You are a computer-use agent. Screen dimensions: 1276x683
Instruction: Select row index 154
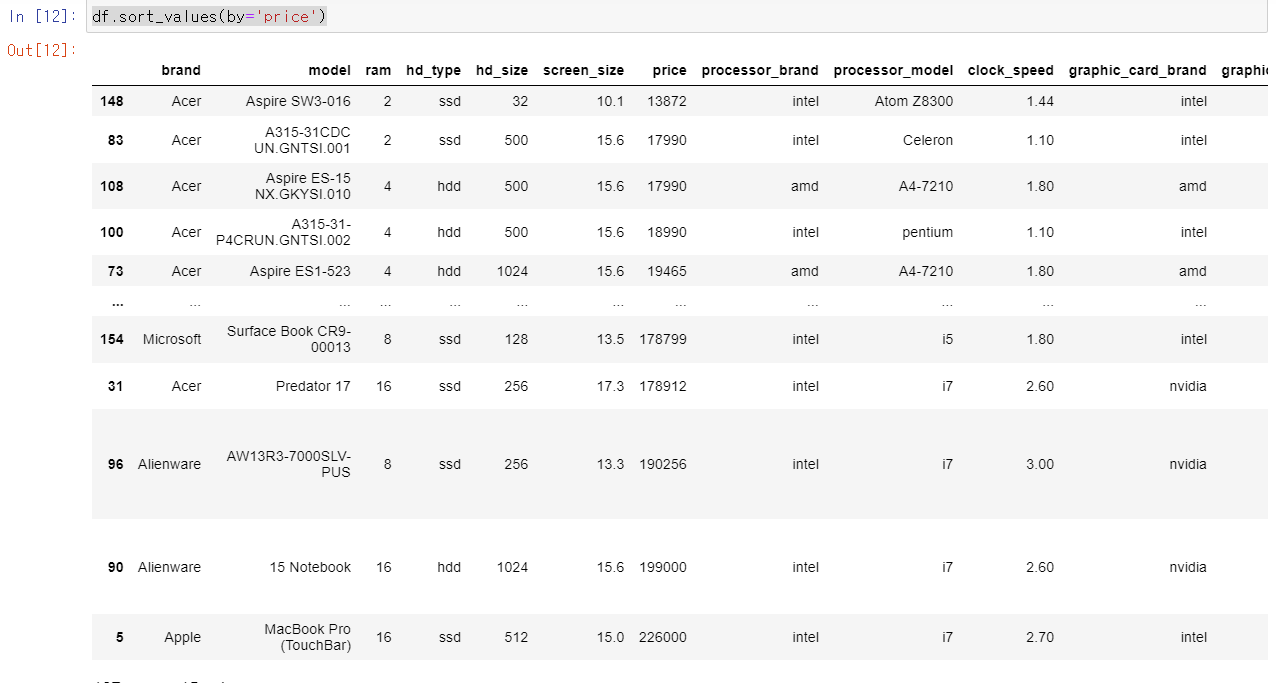[112, 339]
